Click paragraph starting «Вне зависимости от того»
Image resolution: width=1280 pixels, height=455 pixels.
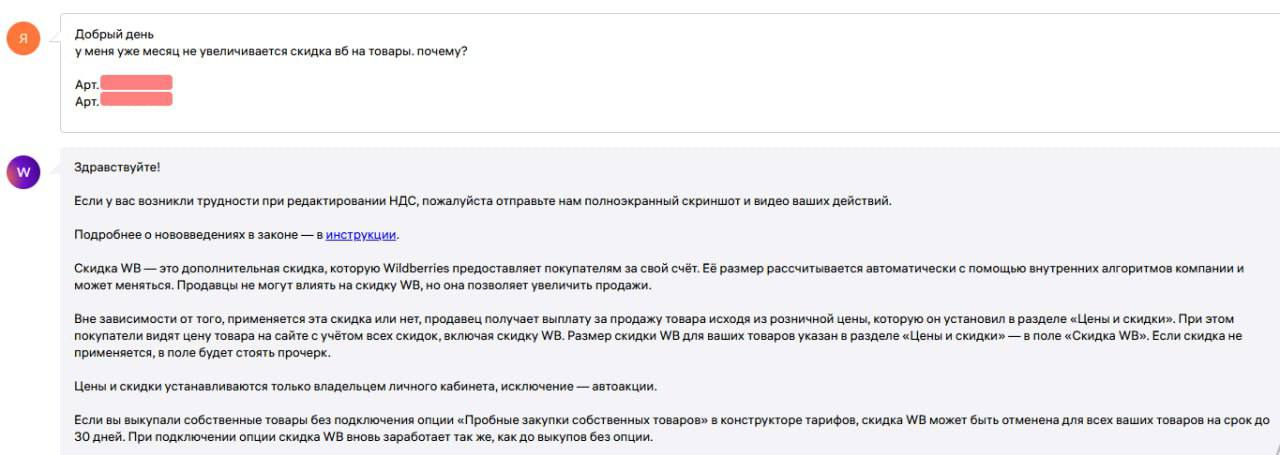664,336
